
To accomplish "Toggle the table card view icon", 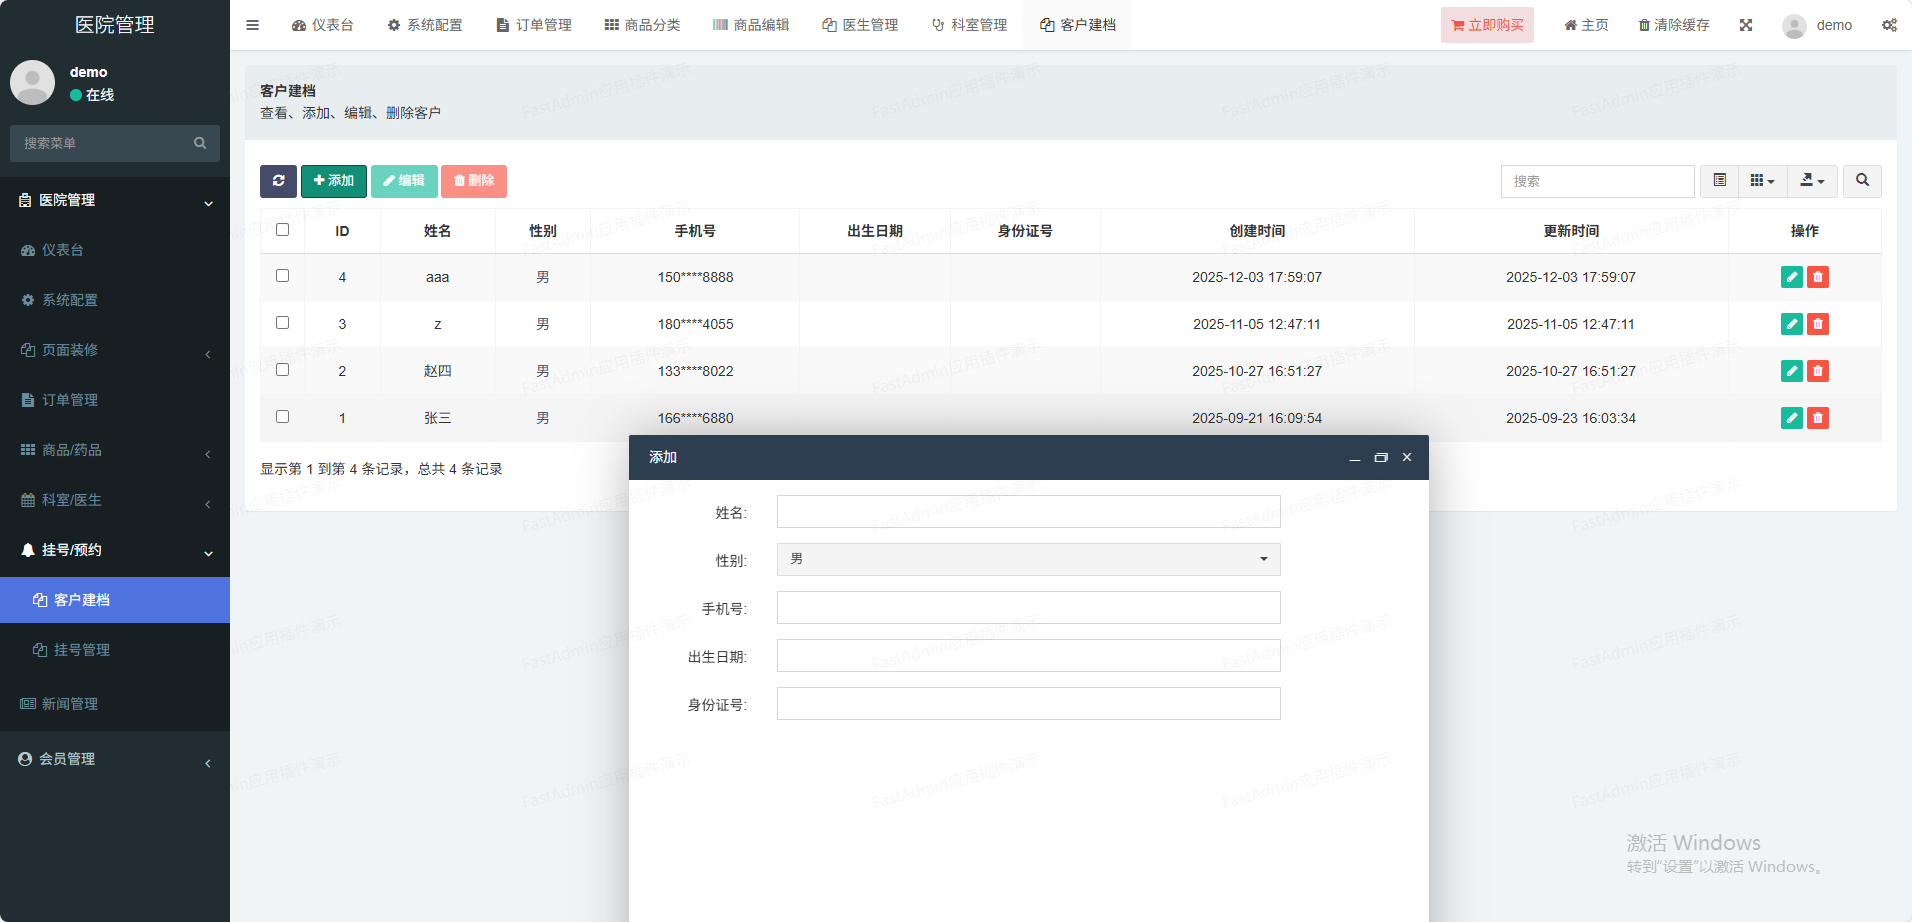I will tap(1720, 181).
